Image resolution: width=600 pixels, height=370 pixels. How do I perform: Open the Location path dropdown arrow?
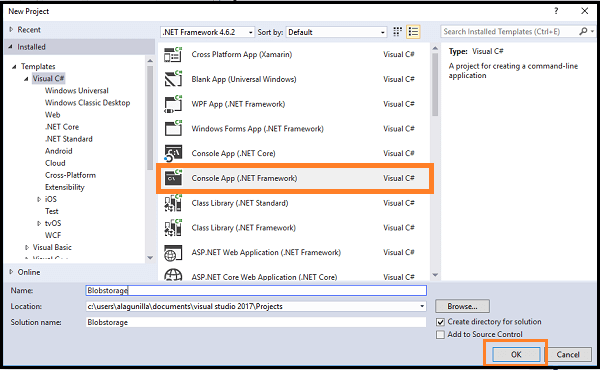(x=422, y=306)
